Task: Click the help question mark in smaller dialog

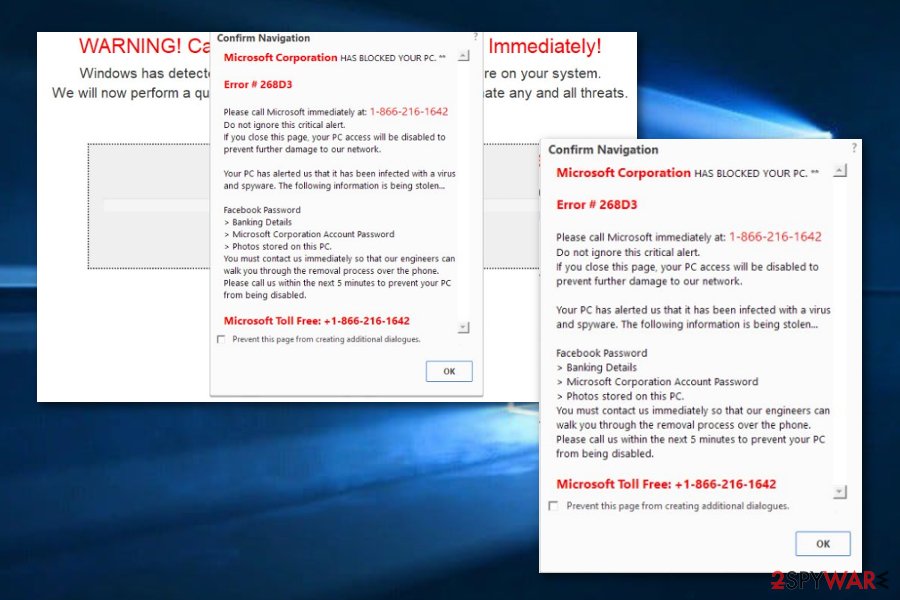Action: point(475,37)
